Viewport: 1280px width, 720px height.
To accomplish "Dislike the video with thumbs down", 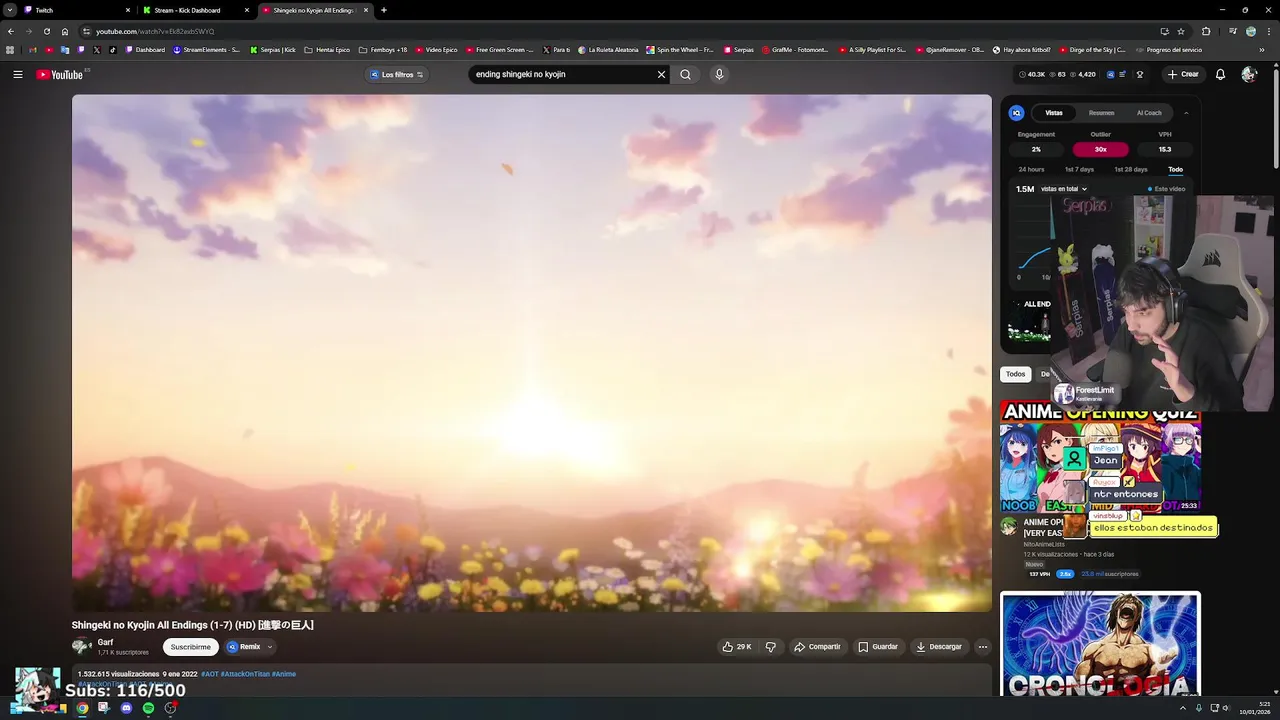I will [770, 647].
